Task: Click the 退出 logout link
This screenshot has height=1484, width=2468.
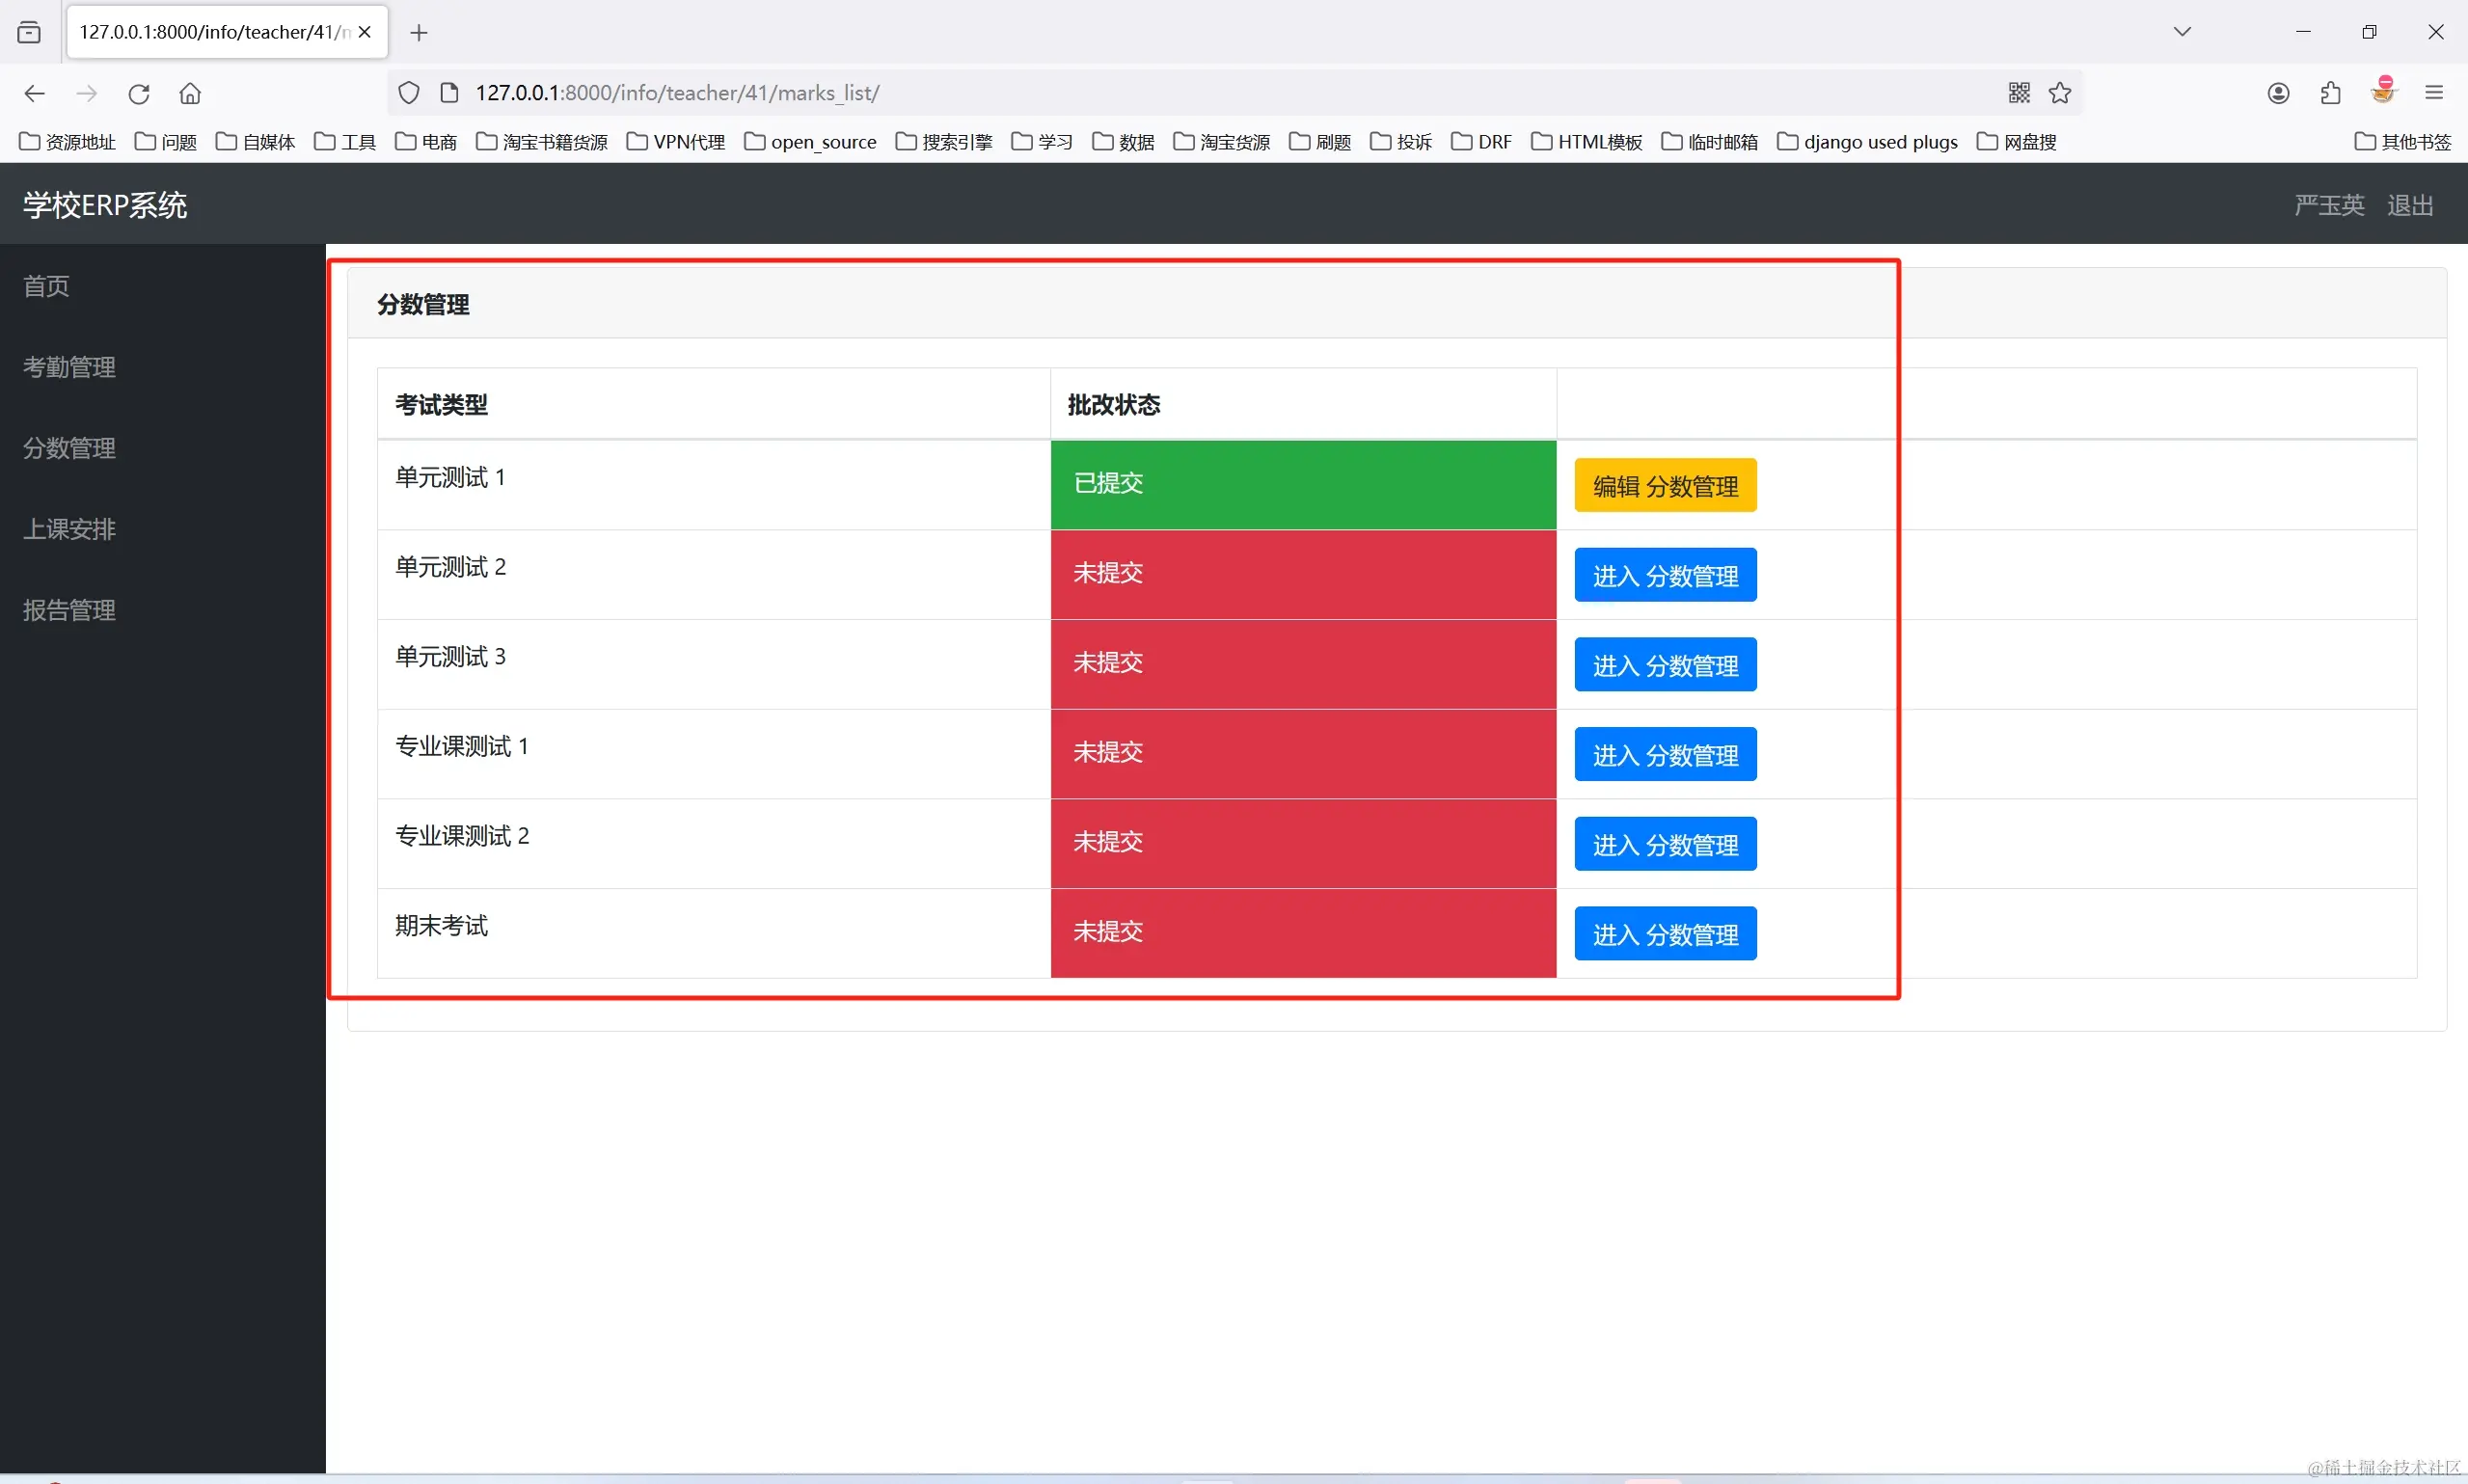Action: pos(2409,205)
